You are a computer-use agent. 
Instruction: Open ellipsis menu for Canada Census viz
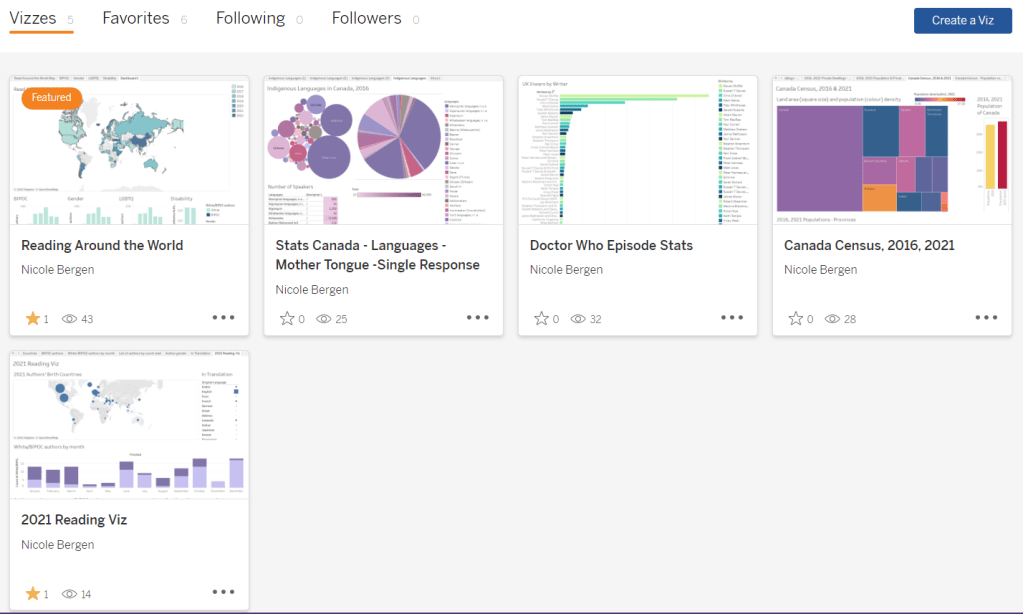click(986, 318)
